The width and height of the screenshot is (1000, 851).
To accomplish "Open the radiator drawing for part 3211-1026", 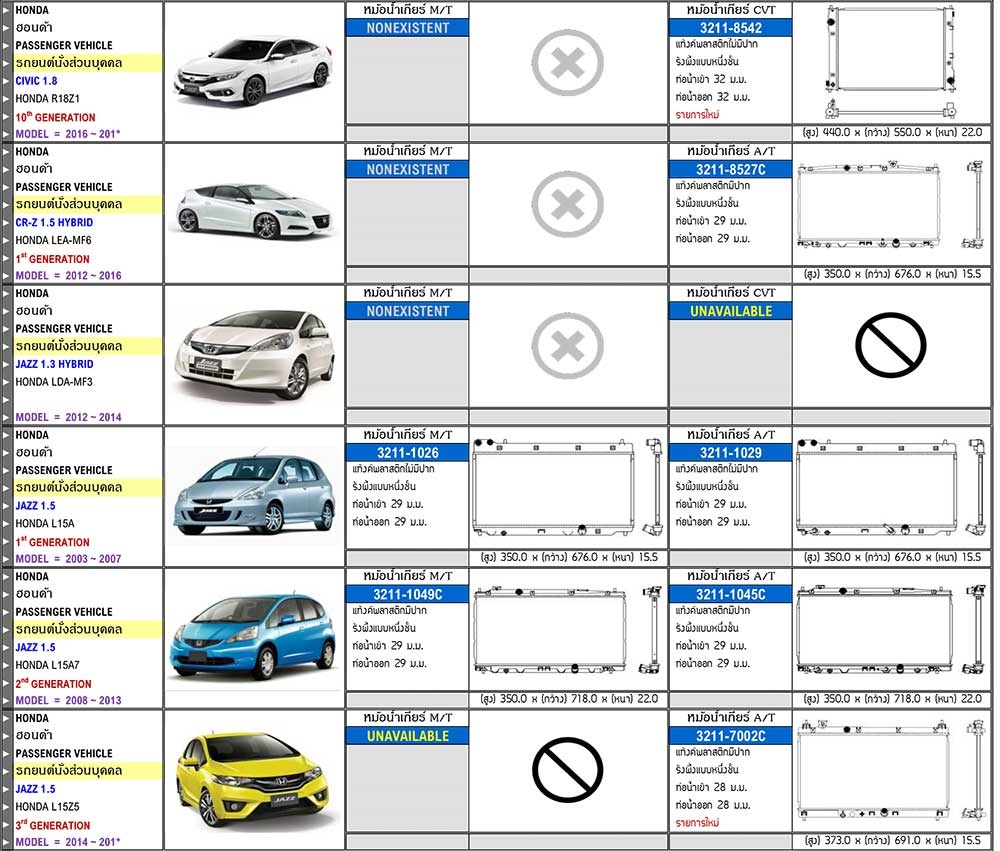I will pyautogui.click(x=568, y=488).
